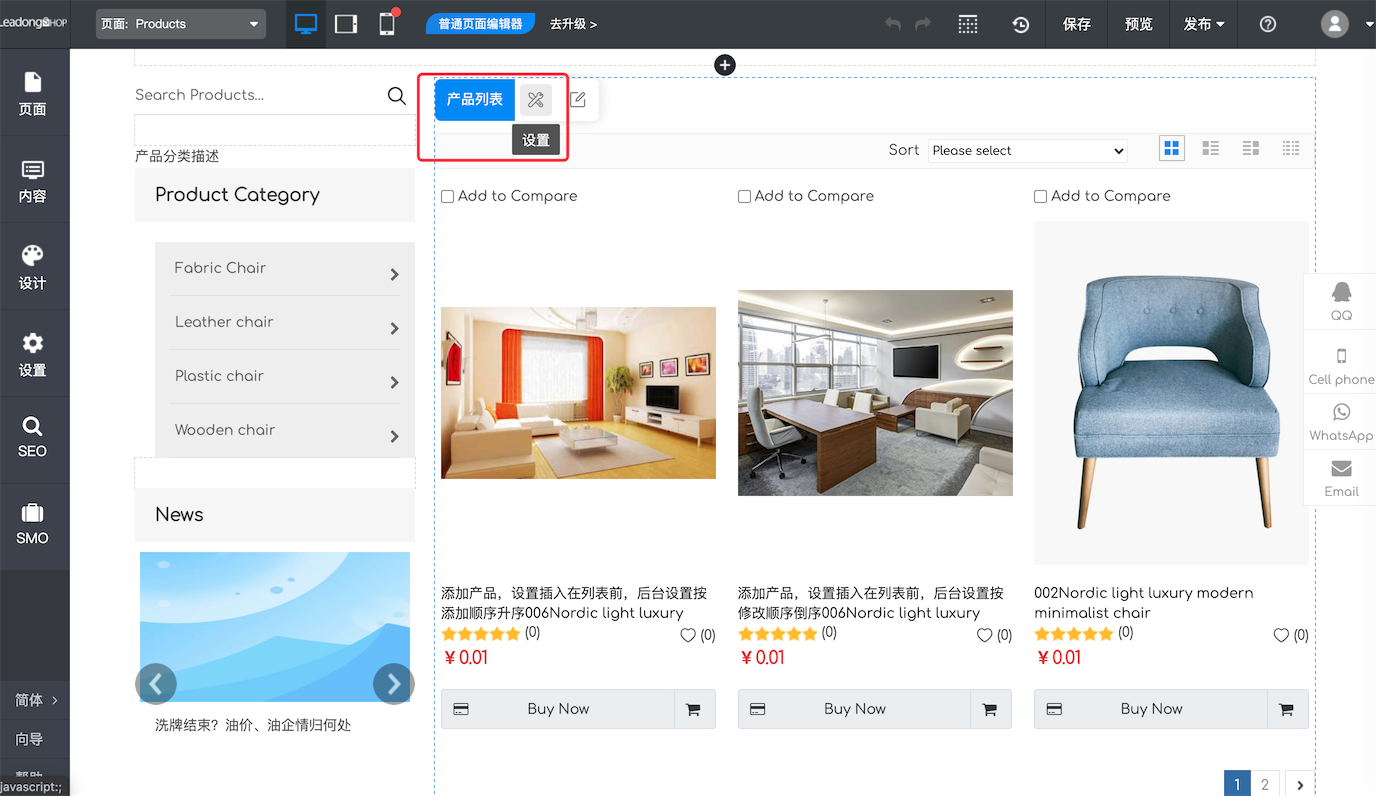Click the Search Products input field
1376x796 pixels.
(255, 95)
